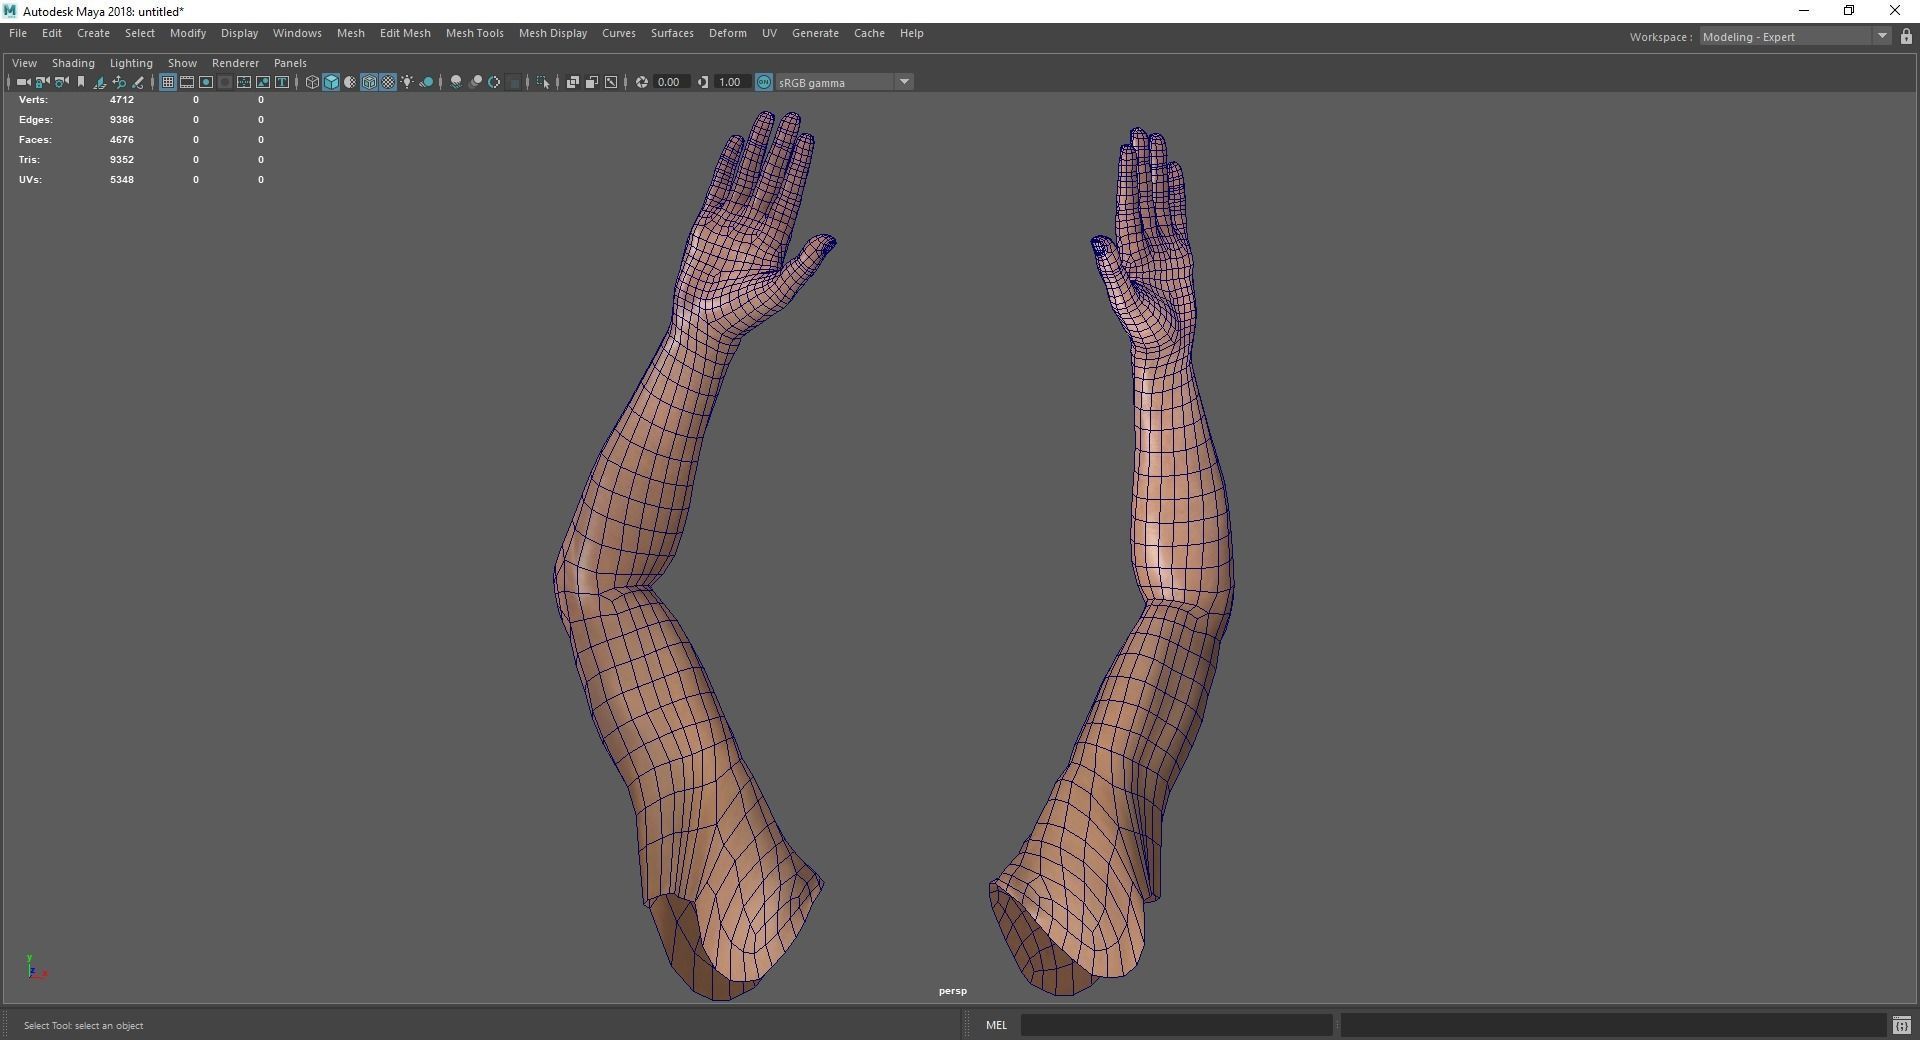Viewport: 1920px width, 1040px height.
Task: Toggle Textured display mode
Action: (x=388, y=82)
